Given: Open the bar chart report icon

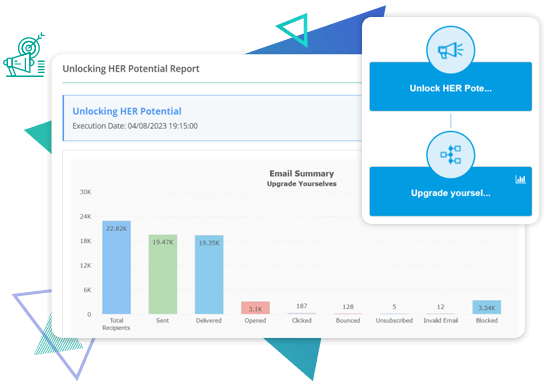Looking at the screenshot, I should (520, 180).
